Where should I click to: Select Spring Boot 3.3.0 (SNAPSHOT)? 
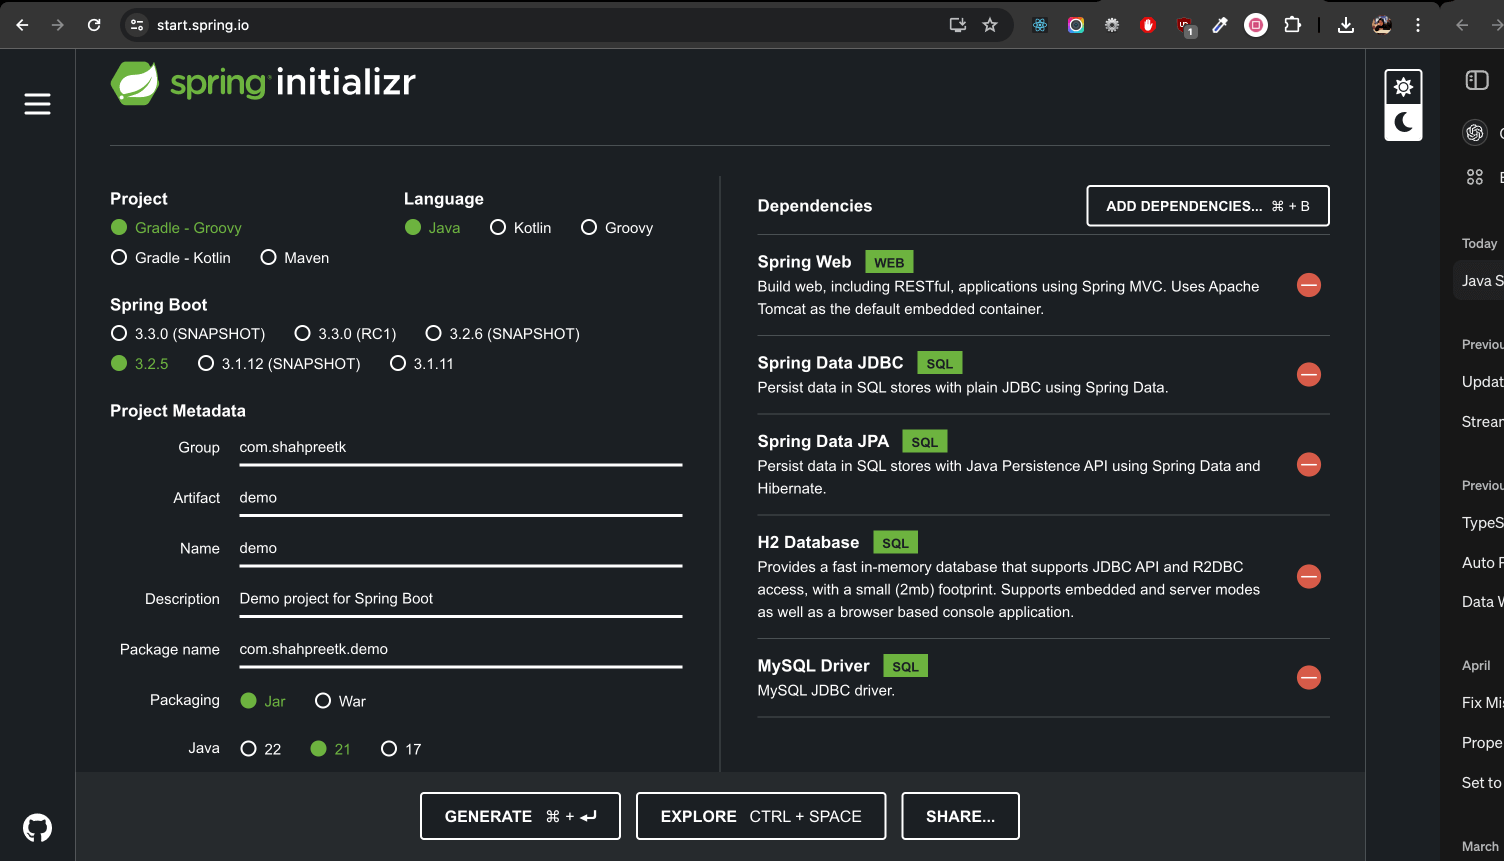point(188,334)
